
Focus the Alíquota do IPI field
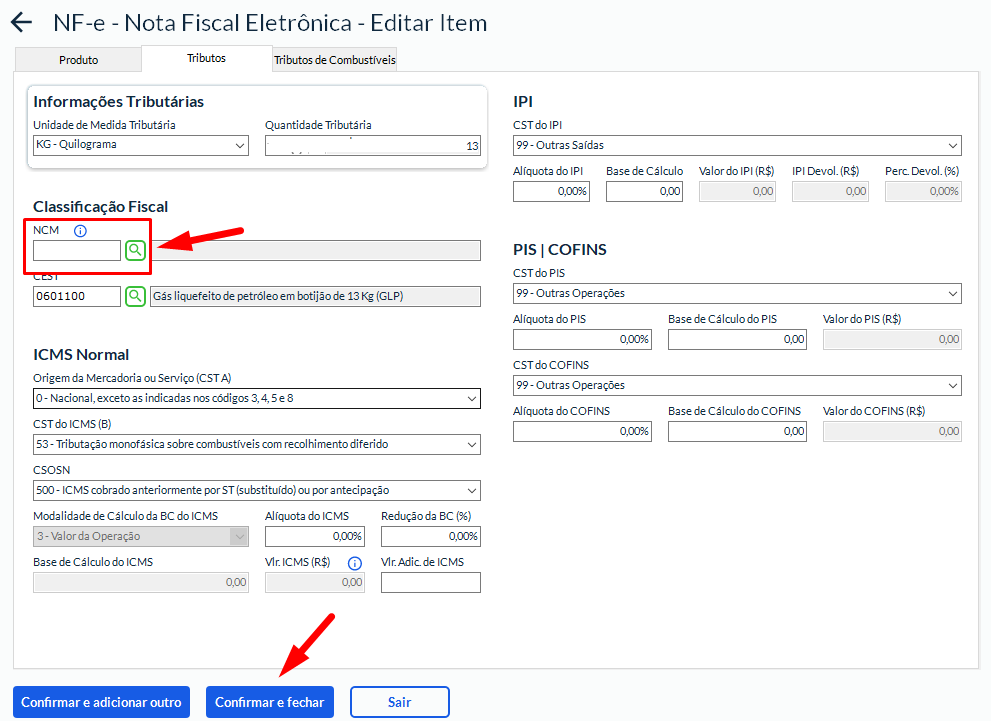pos(551,191)
